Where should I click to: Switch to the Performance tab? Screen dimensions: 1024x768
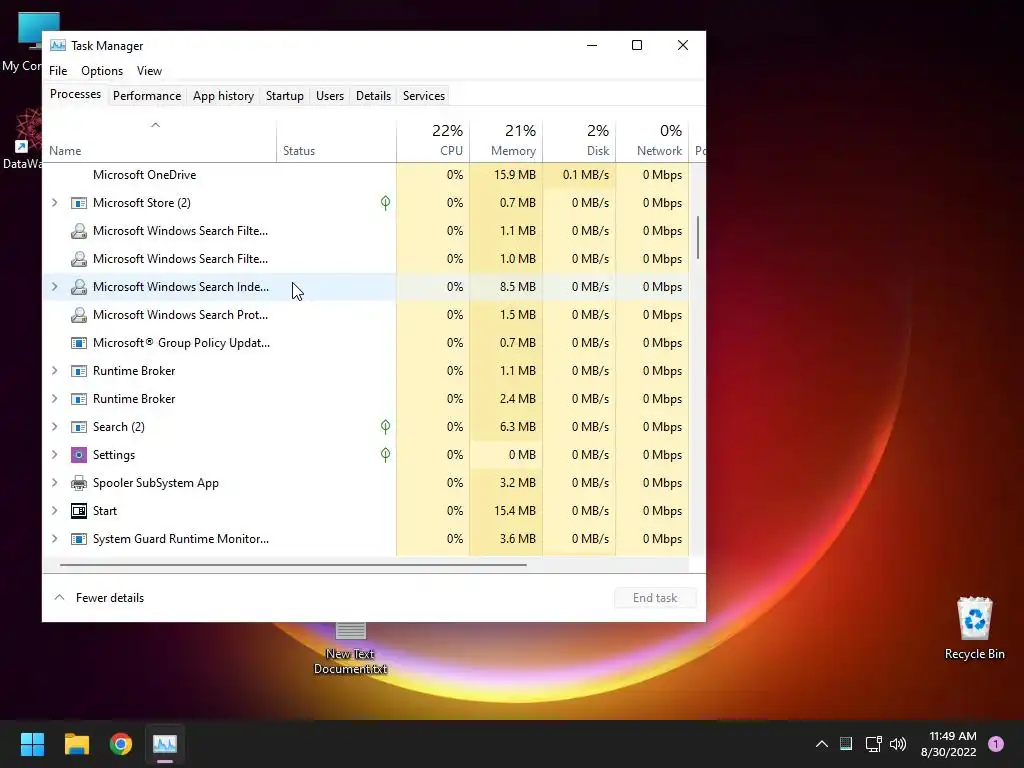[147, 96]
